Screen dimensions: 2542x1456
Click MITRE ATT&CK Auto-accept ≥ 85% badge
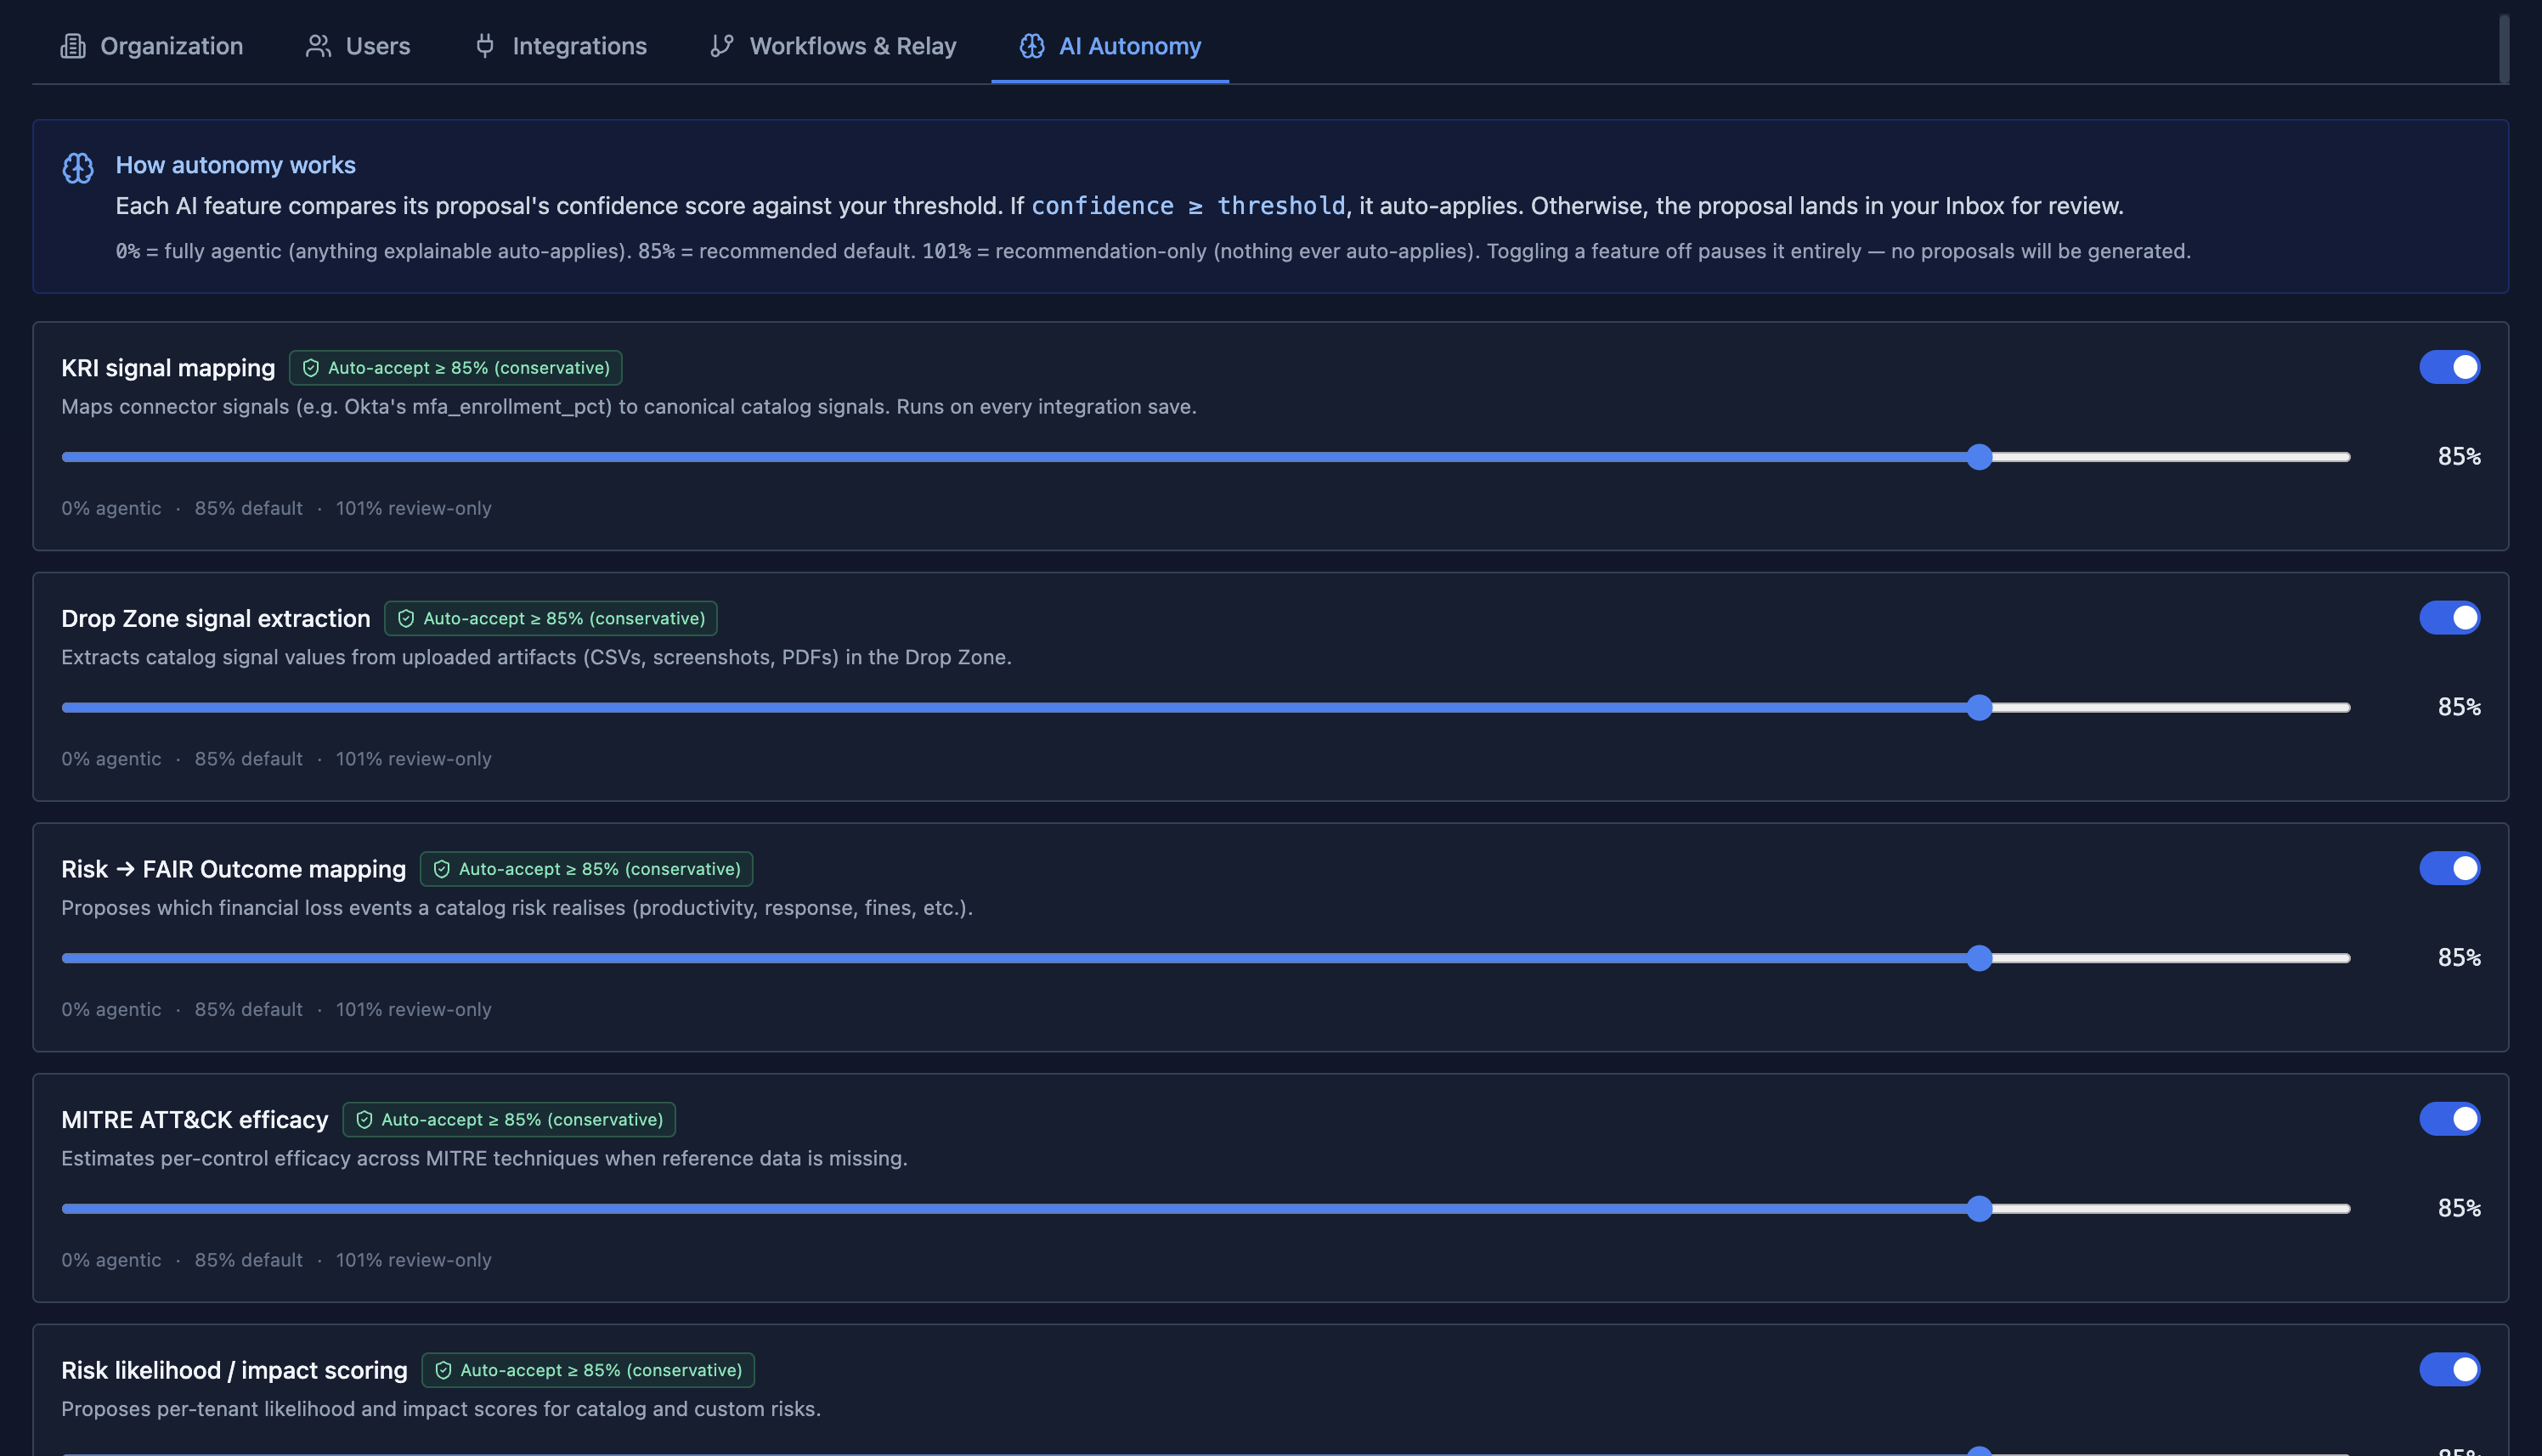(509, 1120)
